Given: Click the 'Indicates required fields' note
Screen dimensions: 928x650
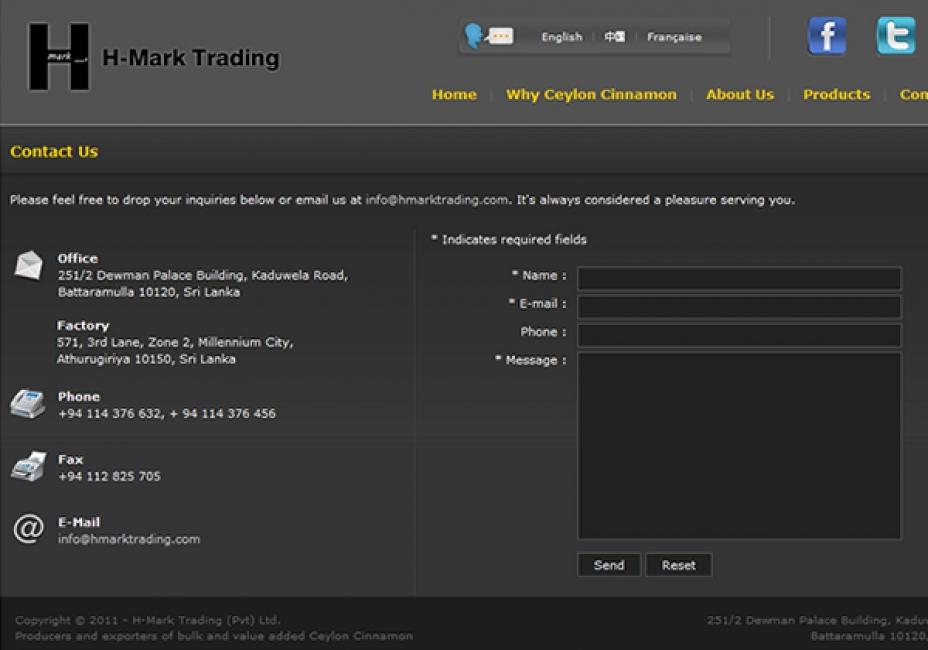Looking at the screenshot, I should (510, 239).
